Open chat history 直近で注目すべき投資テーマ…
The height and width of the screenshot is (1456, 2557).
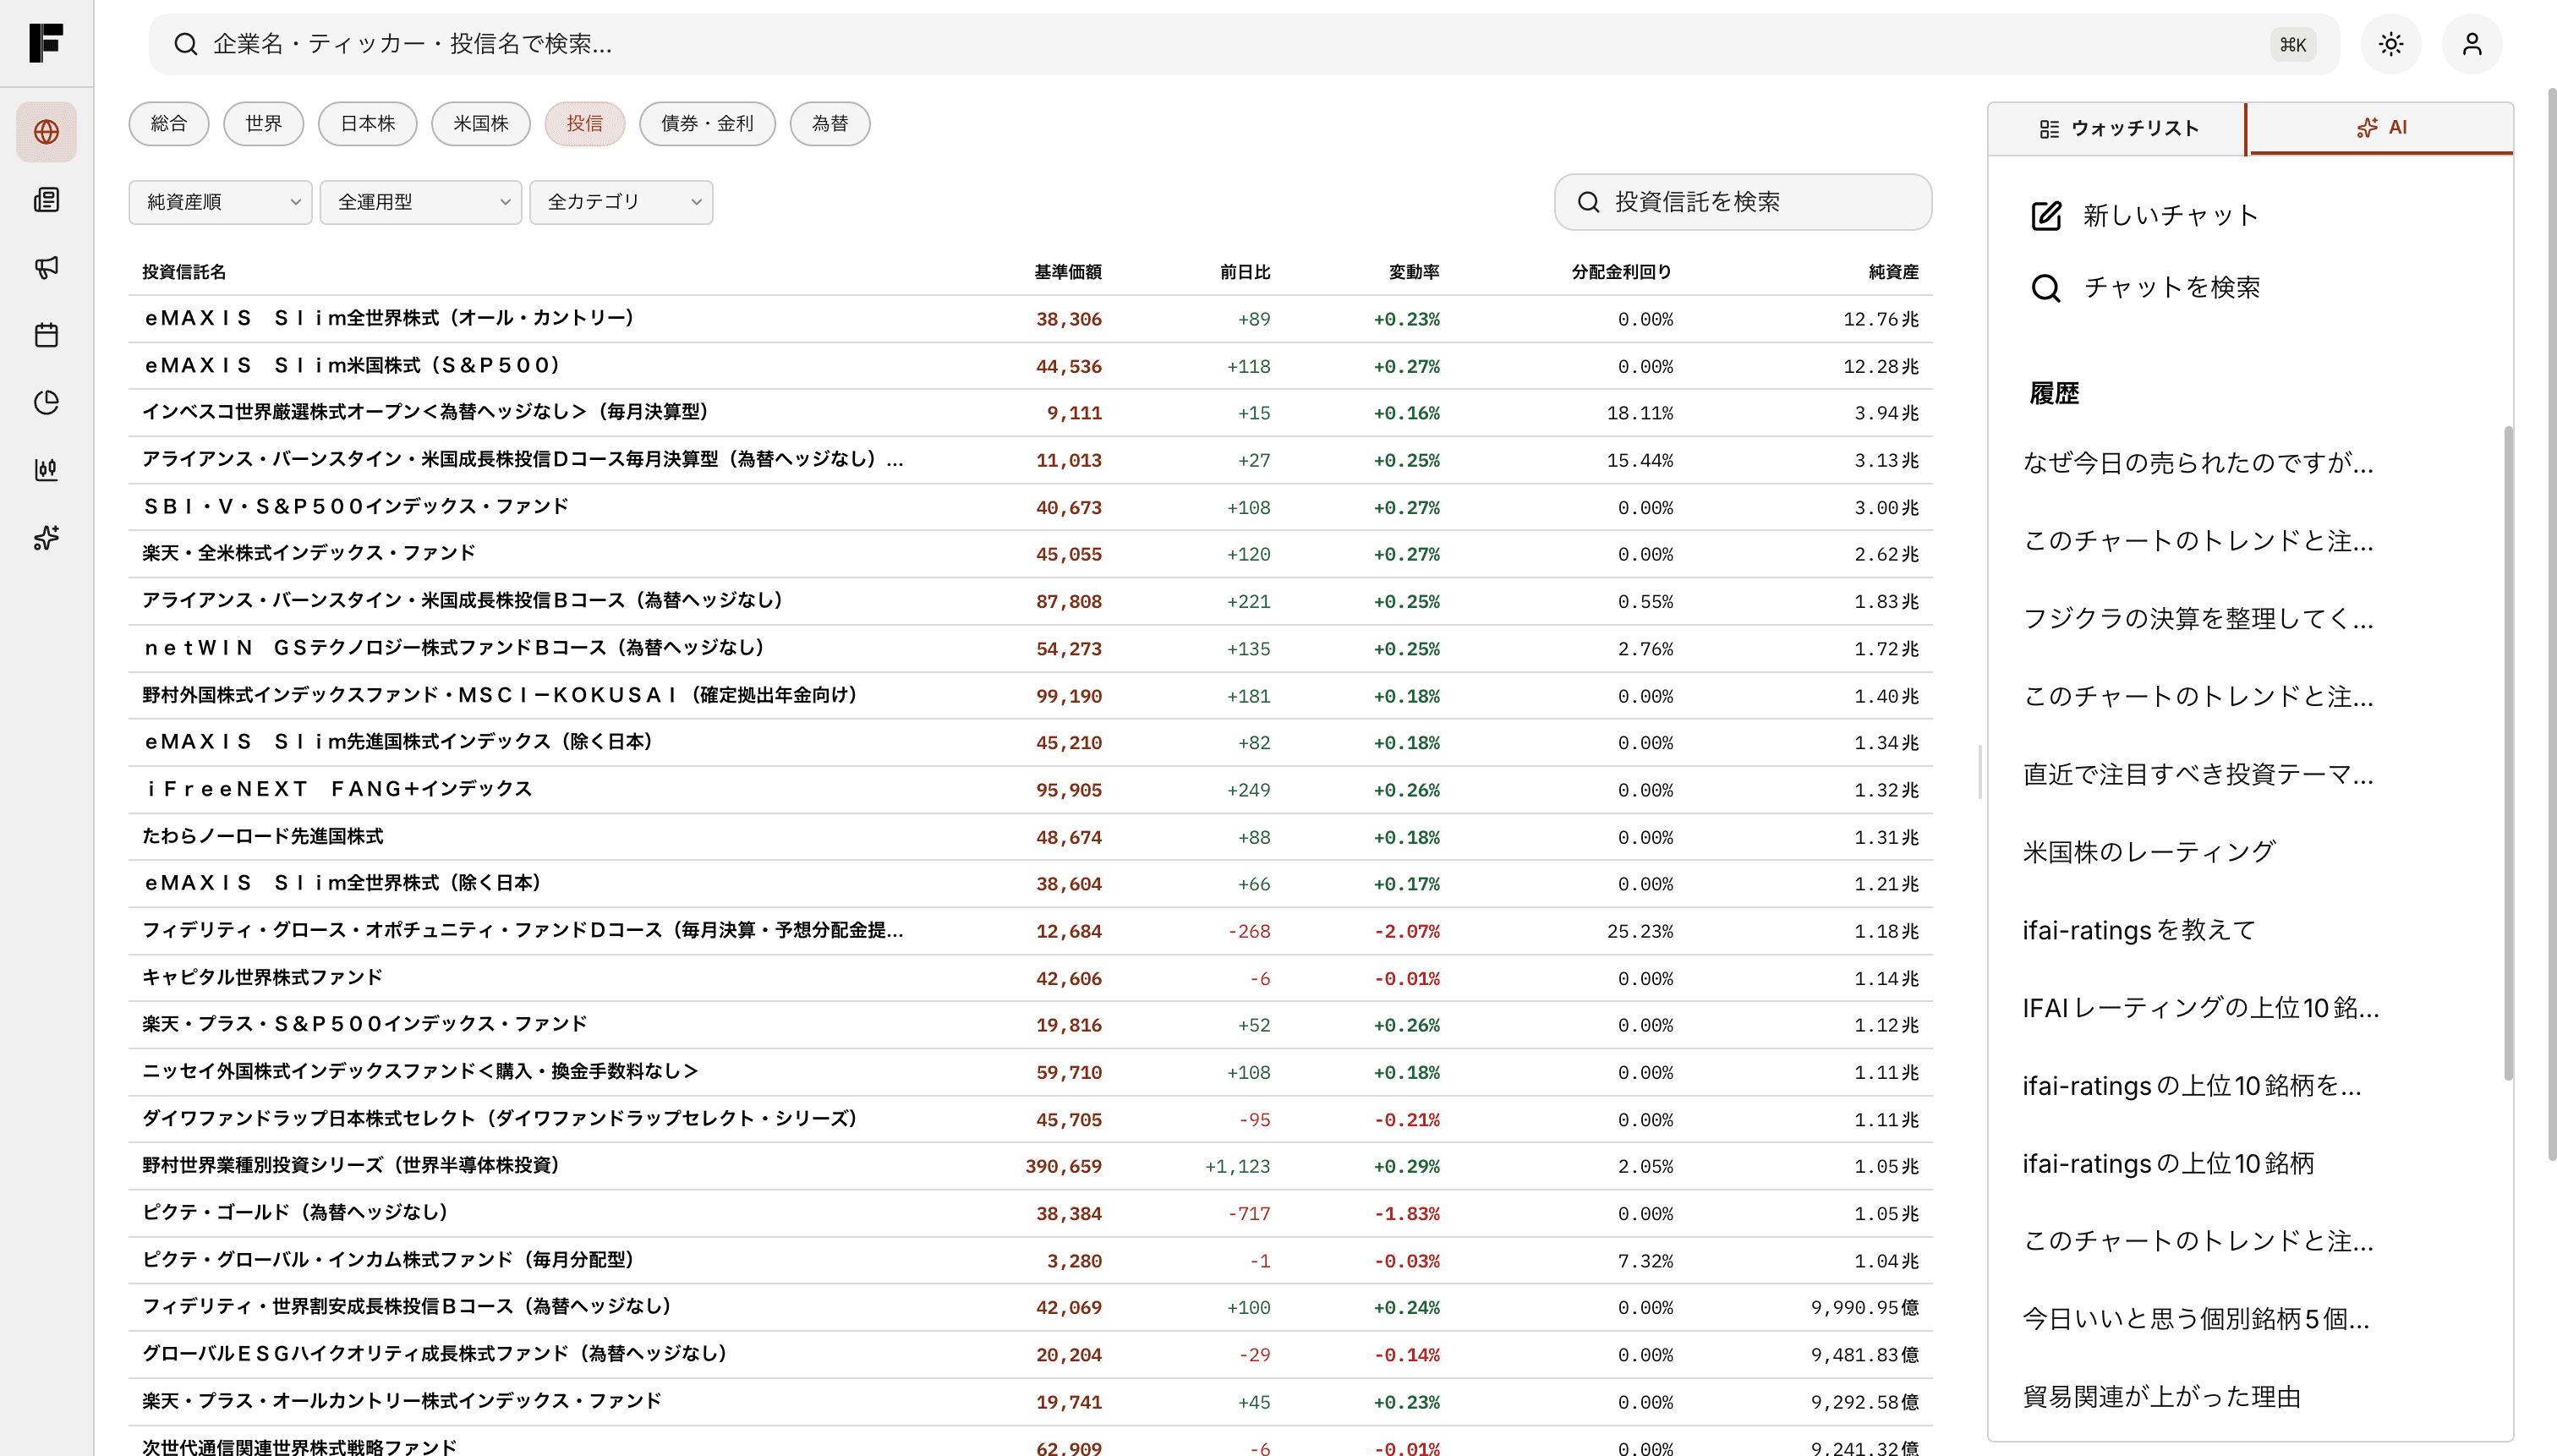tap(2198, 774)
